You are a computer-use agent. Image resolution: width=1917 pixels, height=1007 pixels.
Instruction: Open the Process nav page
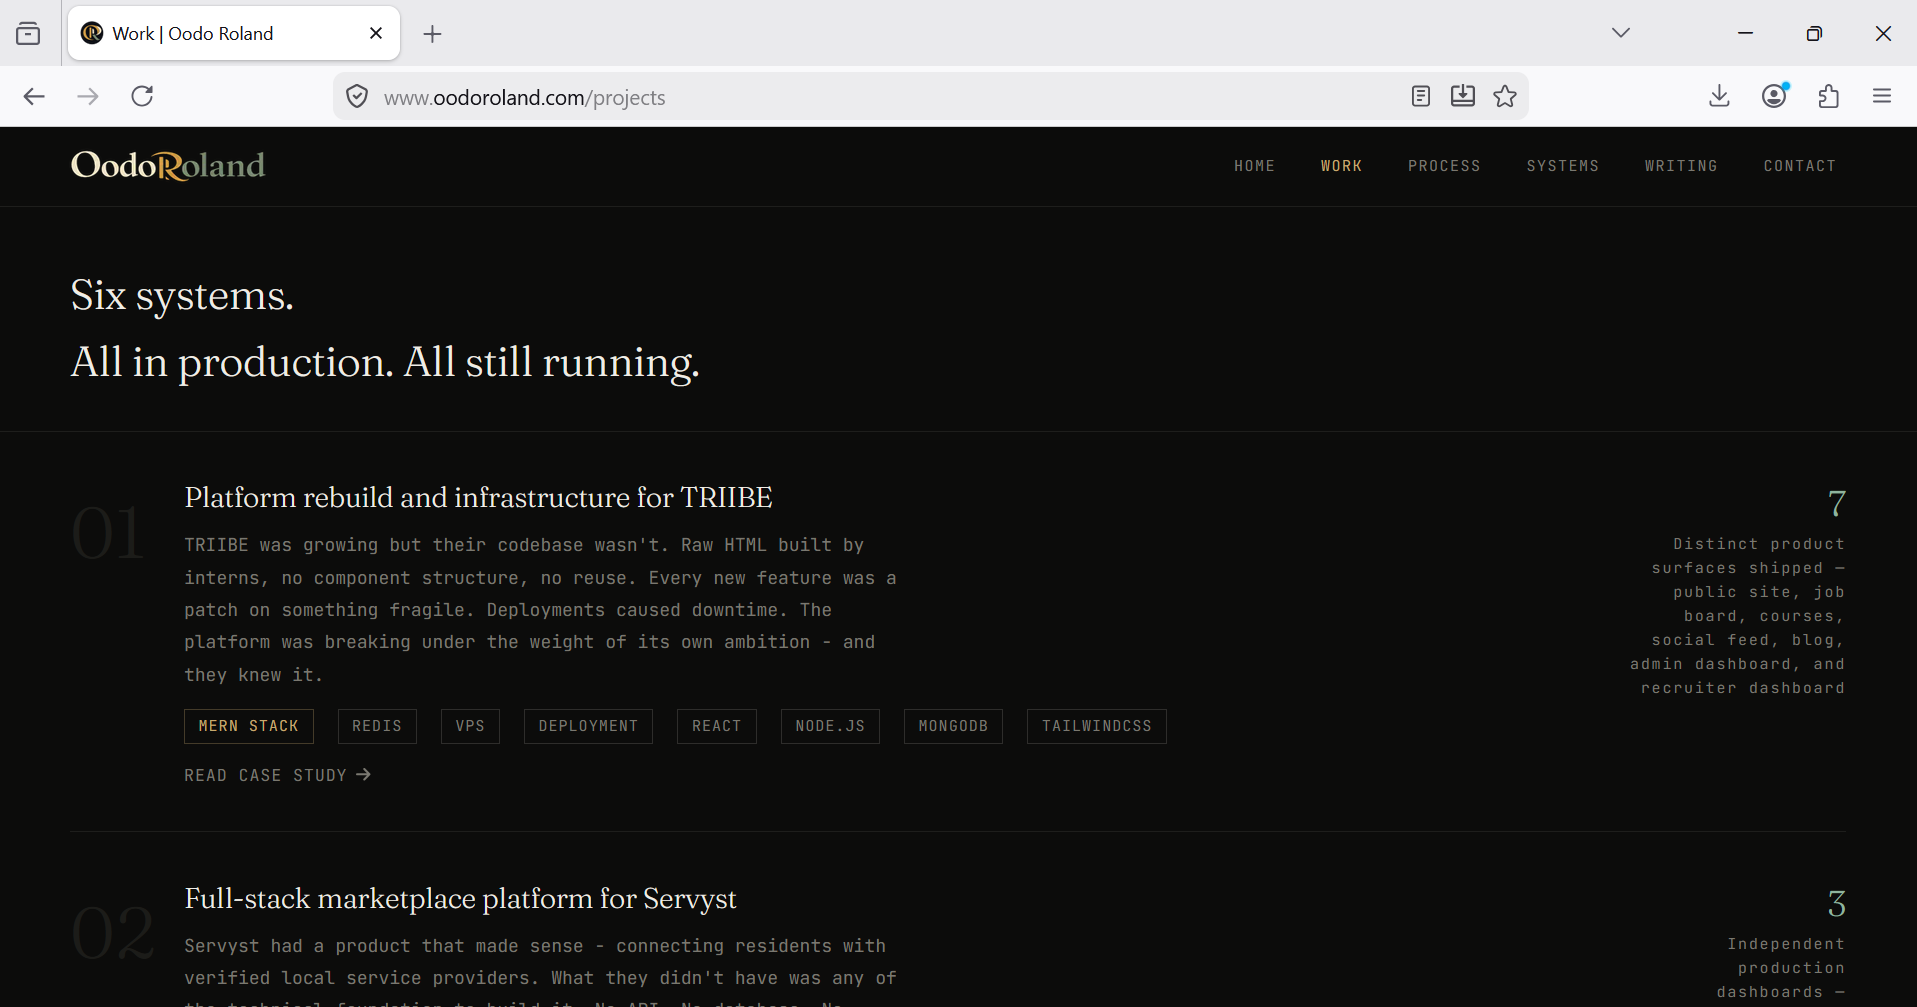[1444, 166]
